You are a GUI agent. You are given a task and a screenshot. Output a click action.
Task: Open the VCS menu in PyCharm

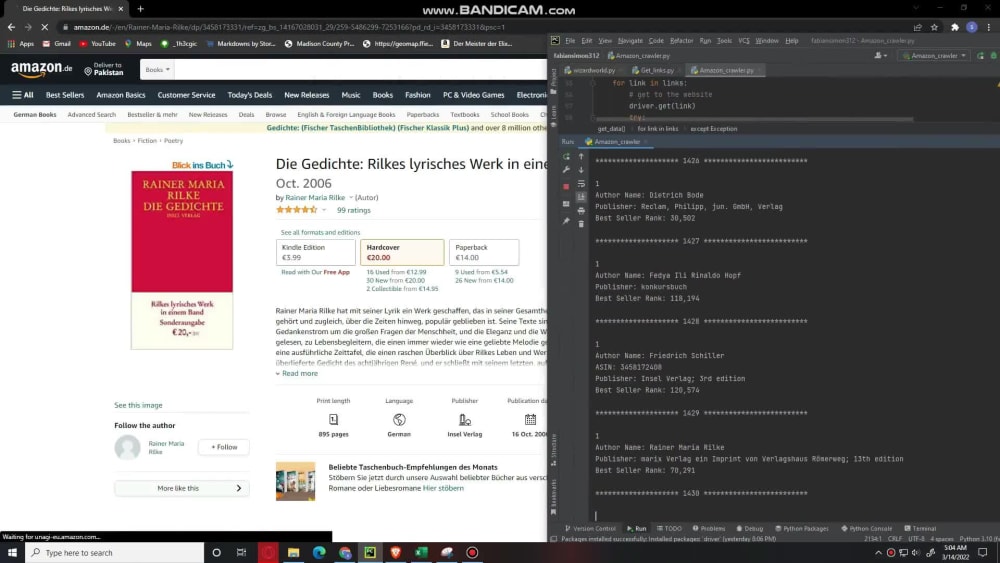[744, 40]
